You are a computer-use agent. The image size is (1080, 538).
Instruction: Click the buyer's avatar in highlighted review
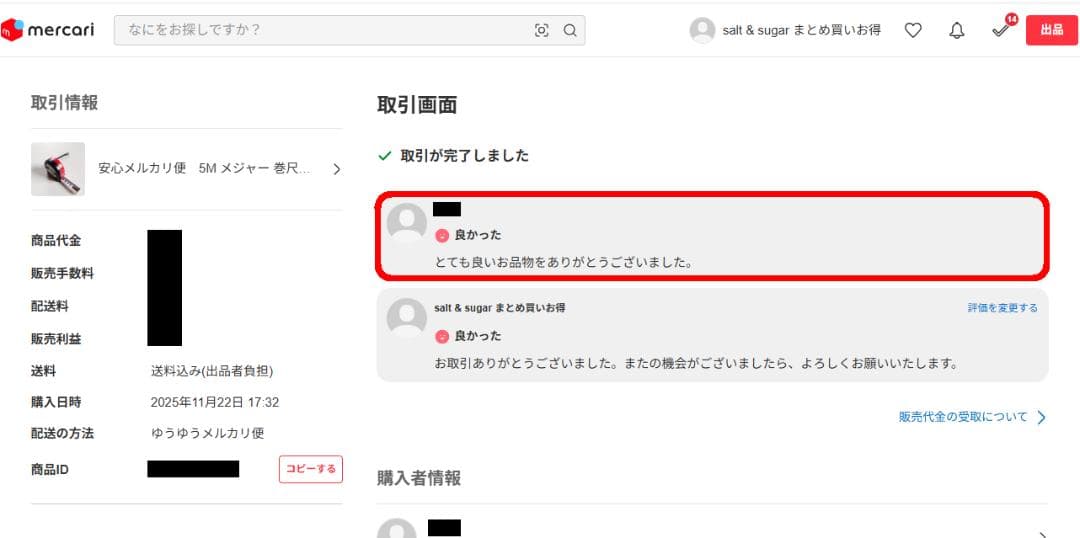tap(406, 222)
